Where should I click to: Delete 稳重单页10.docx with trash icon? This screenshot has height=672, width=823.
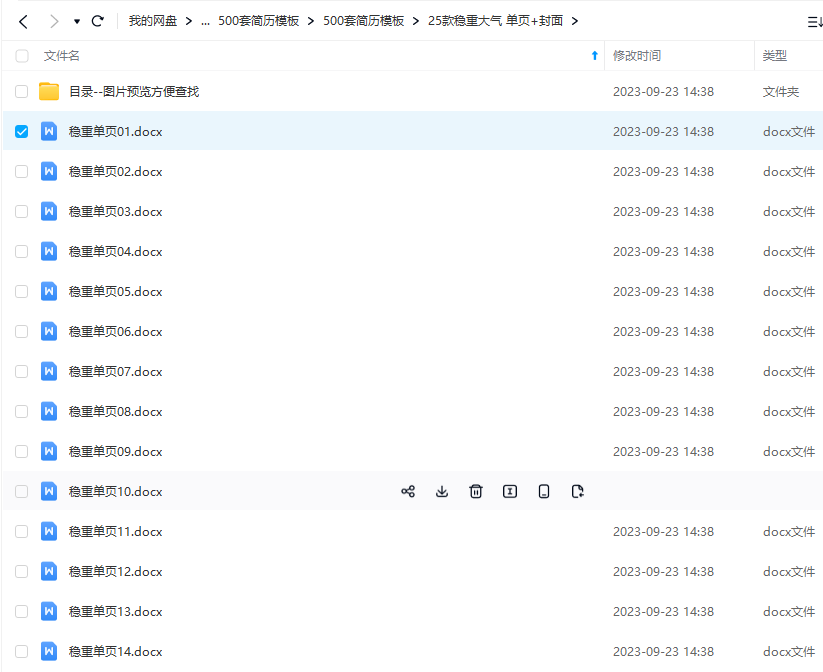point(476,491)
